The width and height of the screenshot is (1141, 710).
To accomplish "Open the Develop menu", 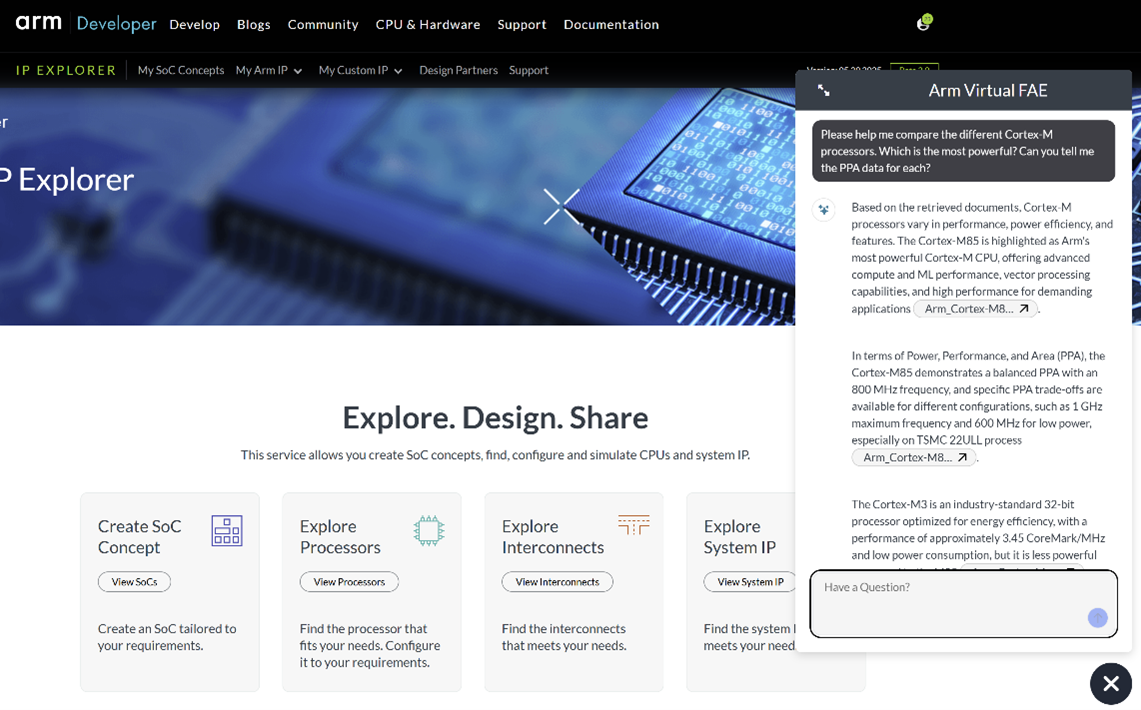I will 194,24.
